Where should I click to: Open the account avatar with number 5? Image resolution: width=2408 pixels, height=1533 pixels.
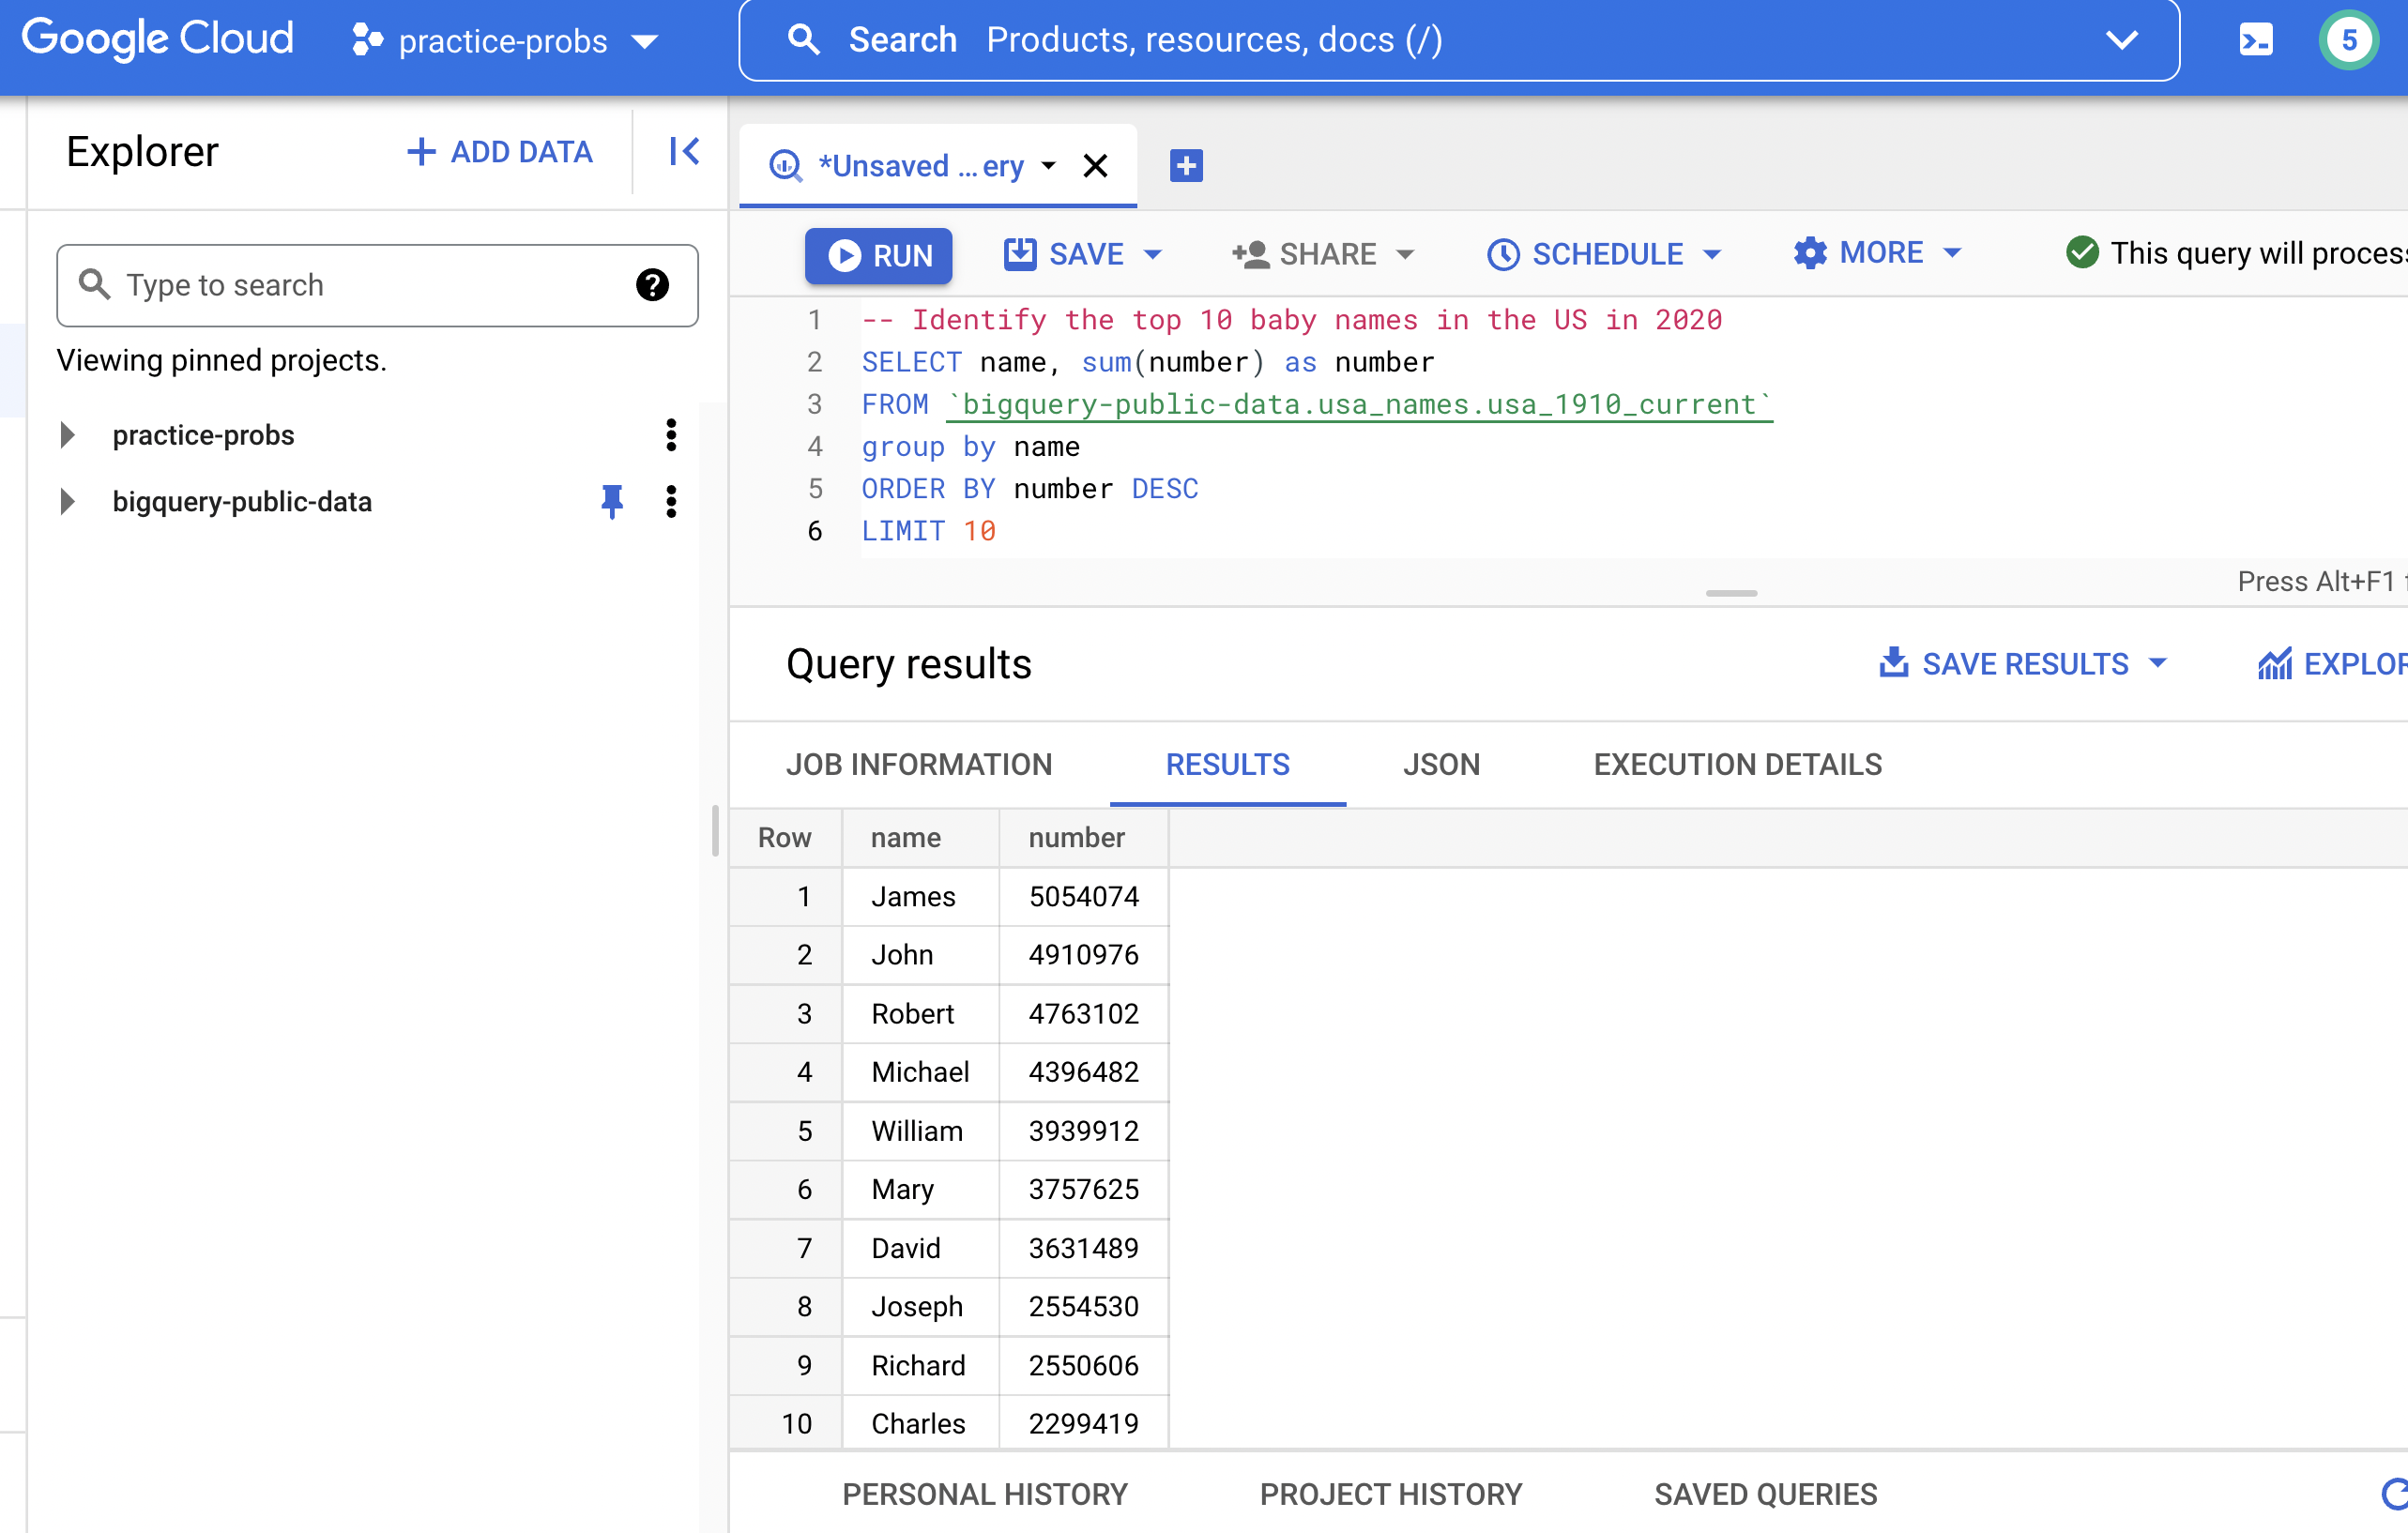click(2348, 40)
